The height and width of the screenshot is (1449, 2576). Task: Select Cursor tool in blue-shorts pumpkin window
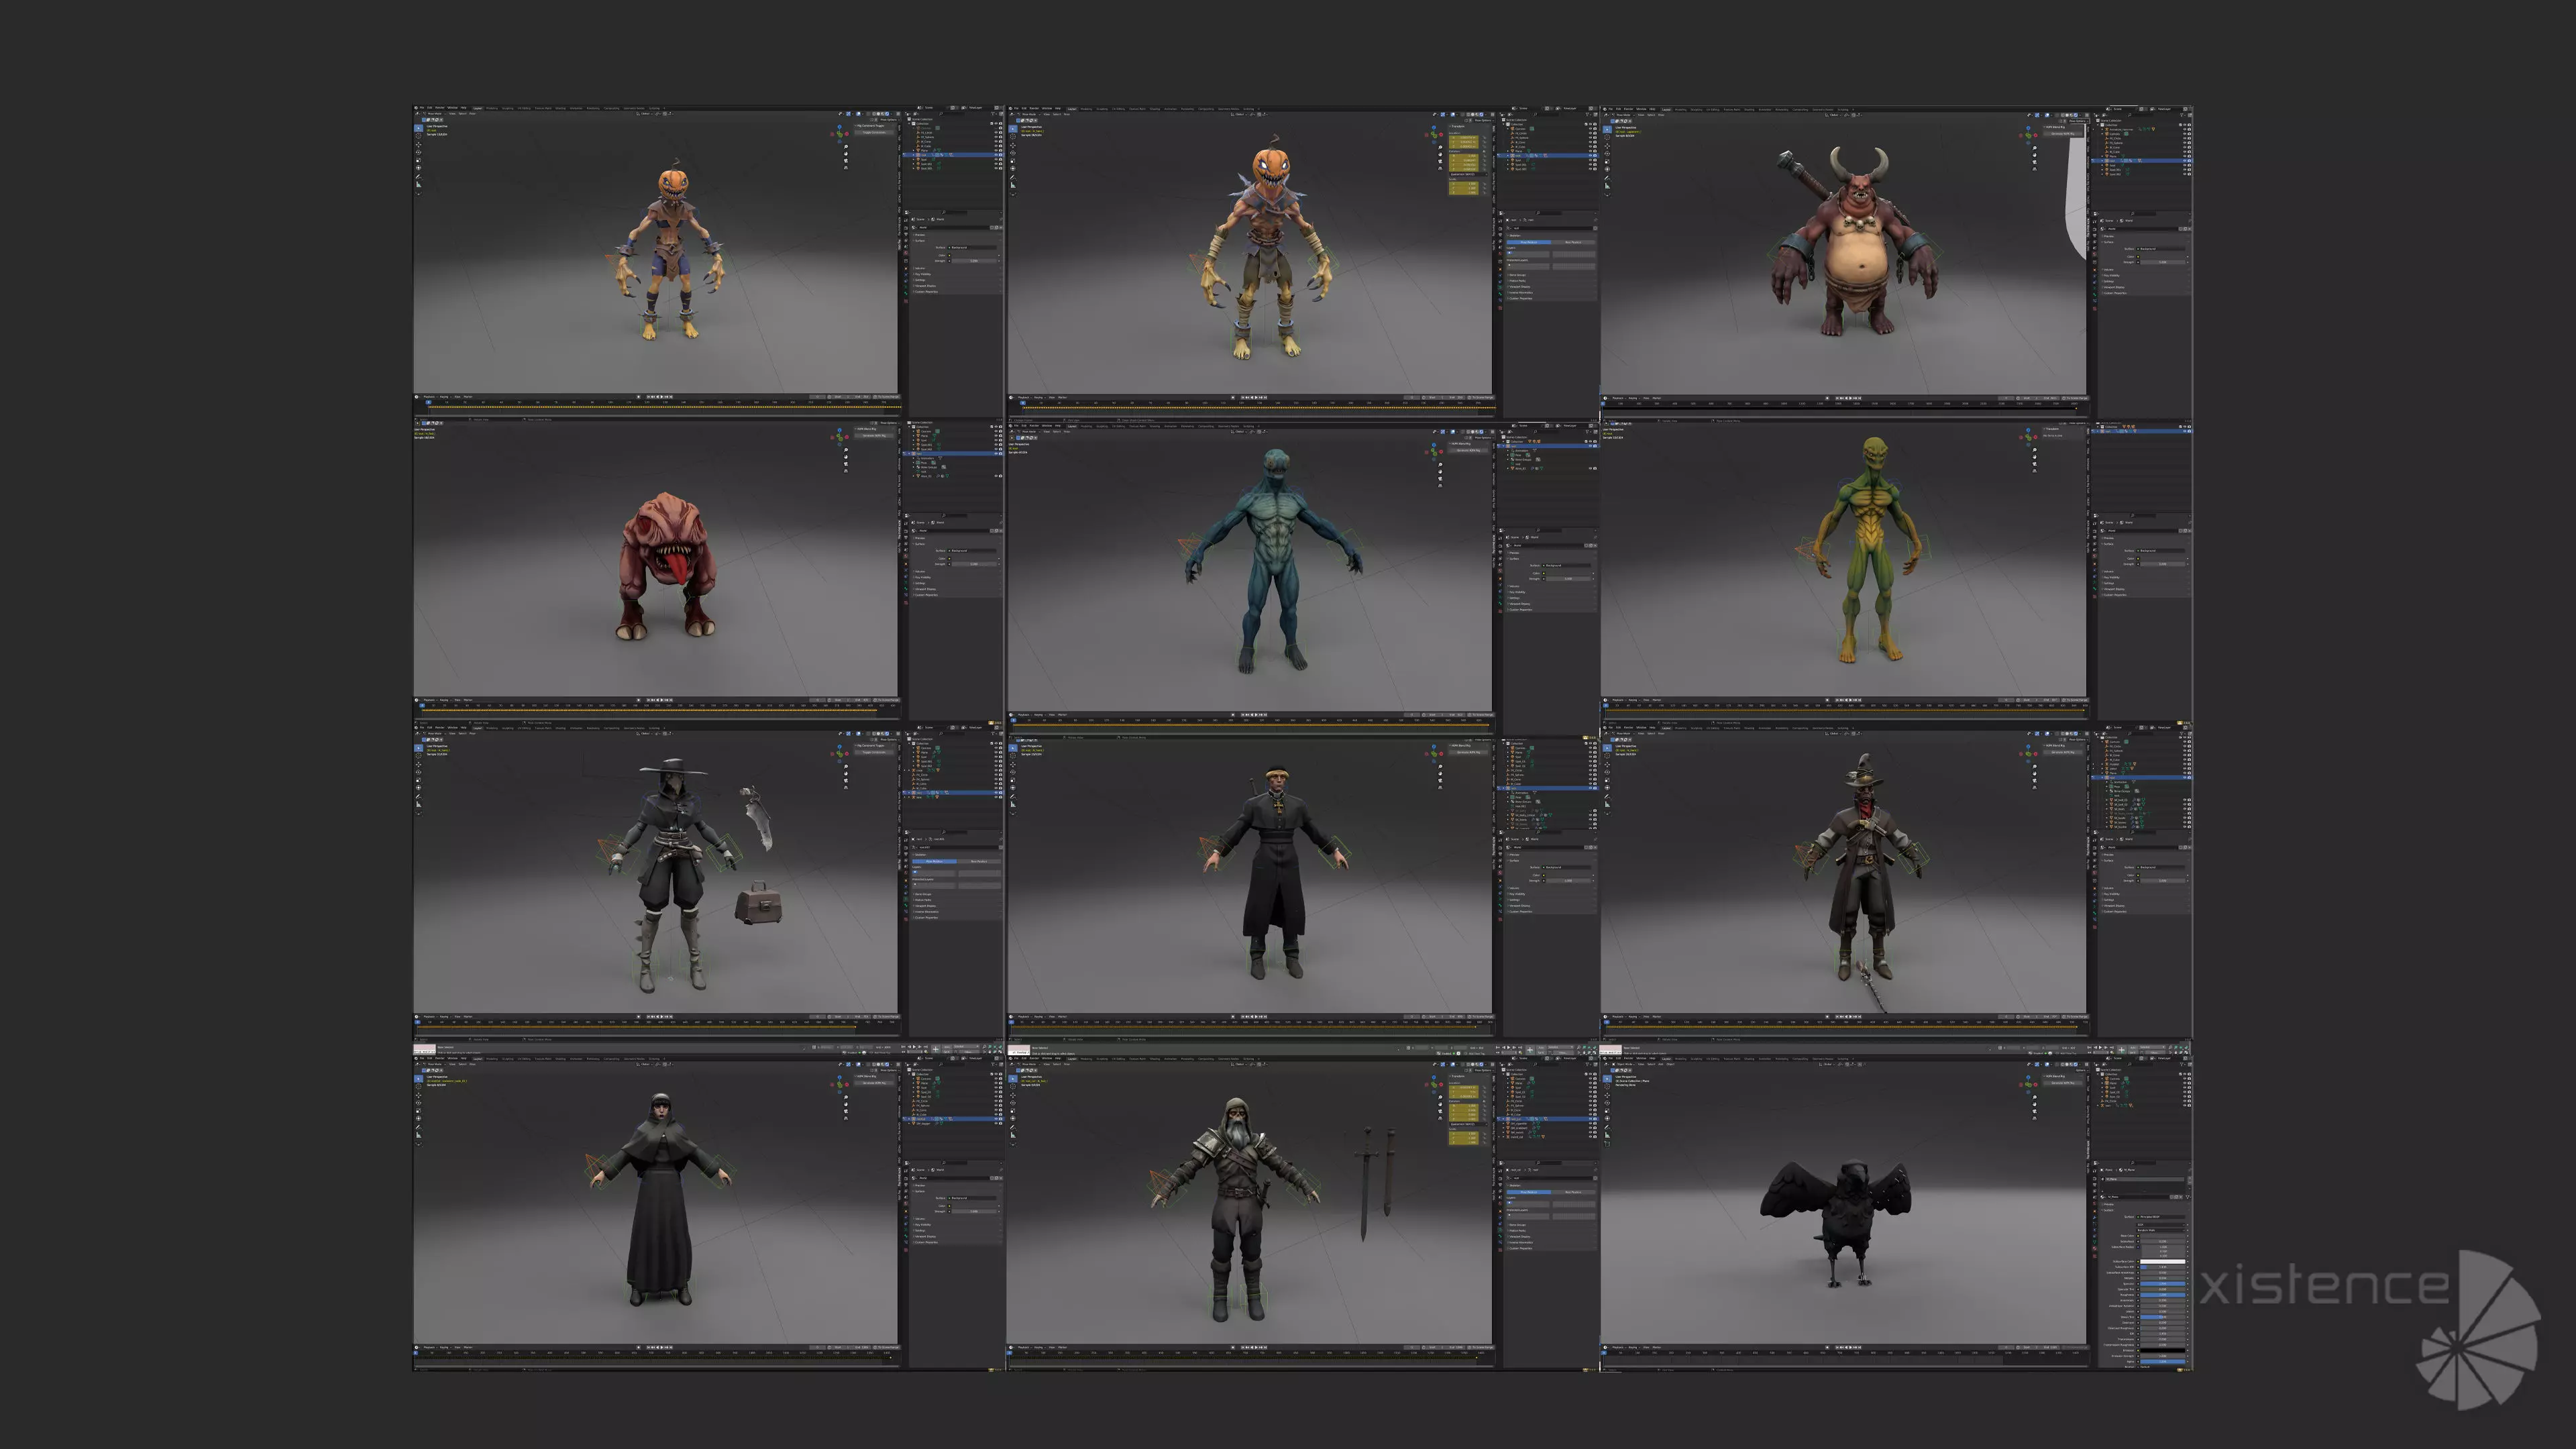point(419,136)
